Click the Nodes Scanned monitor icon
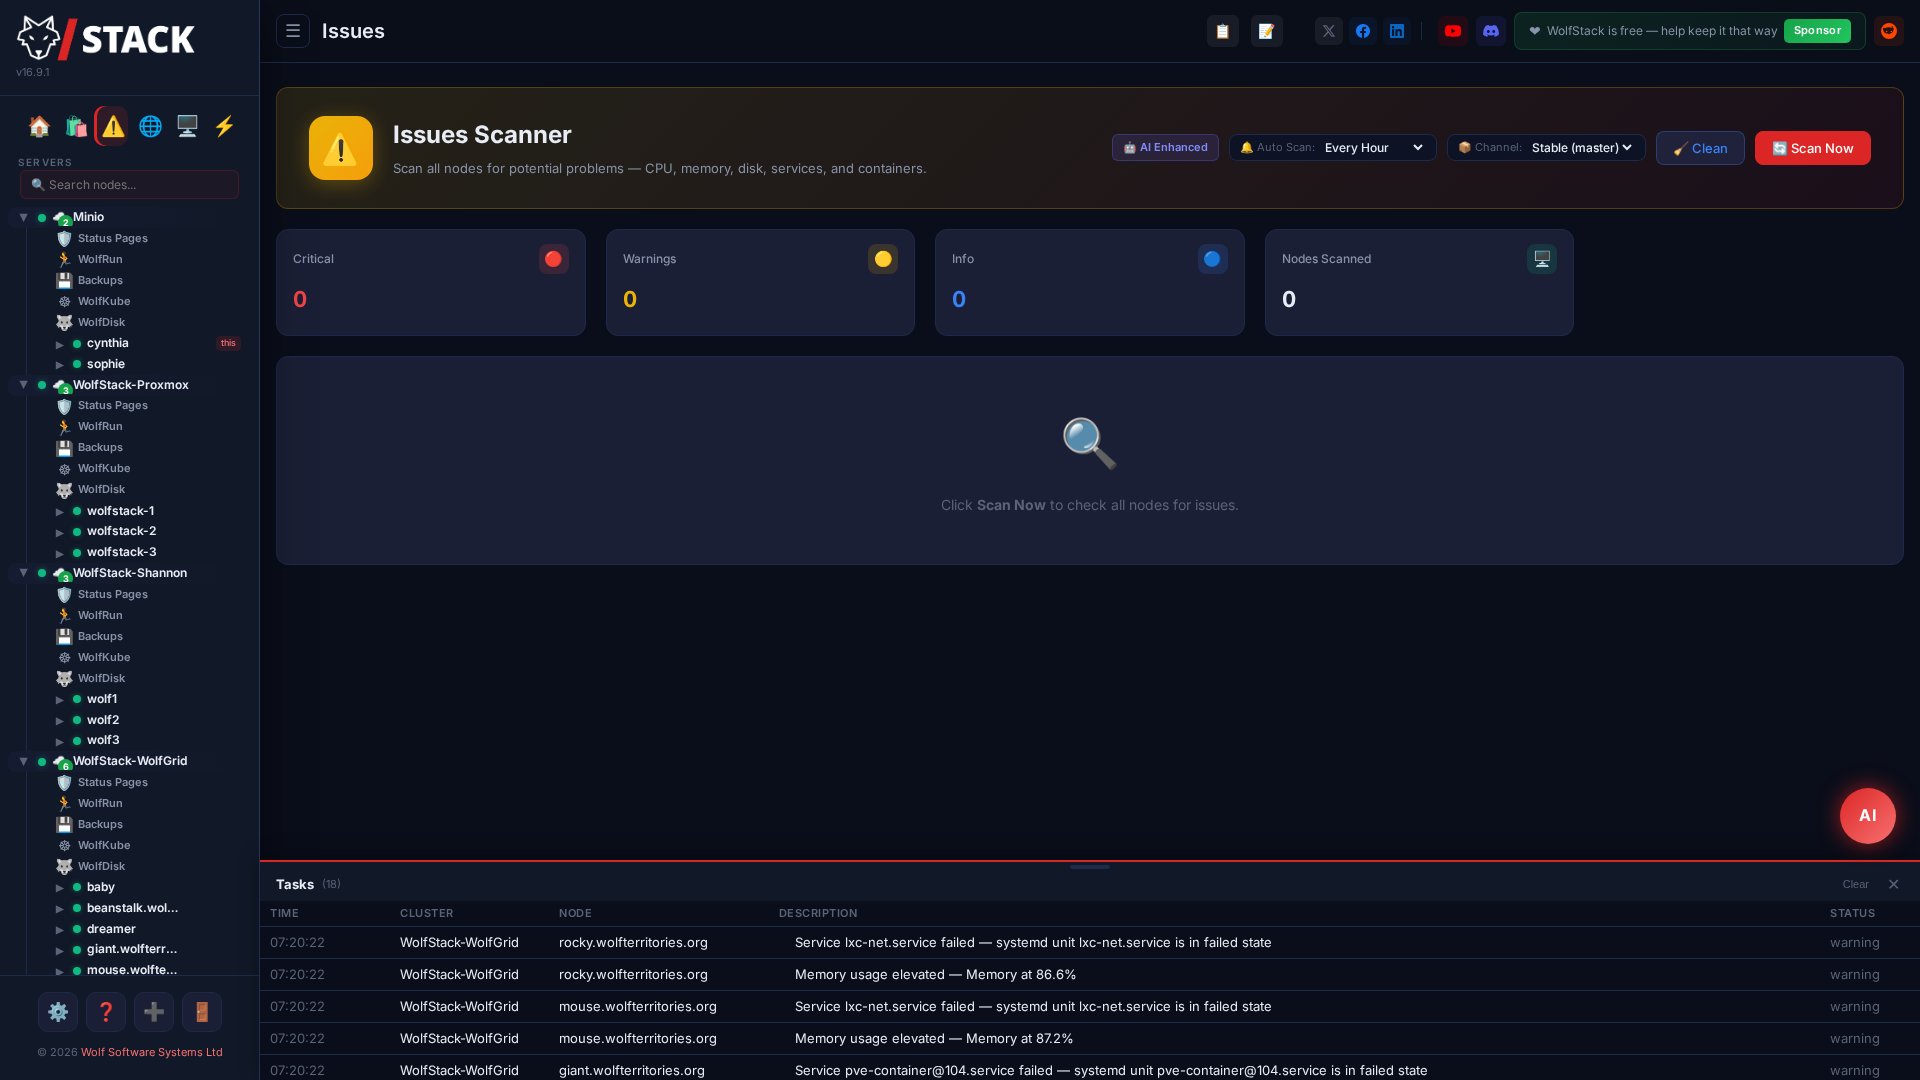The width and height of the screenshot is (1920, 1080). pos(1542,259)
